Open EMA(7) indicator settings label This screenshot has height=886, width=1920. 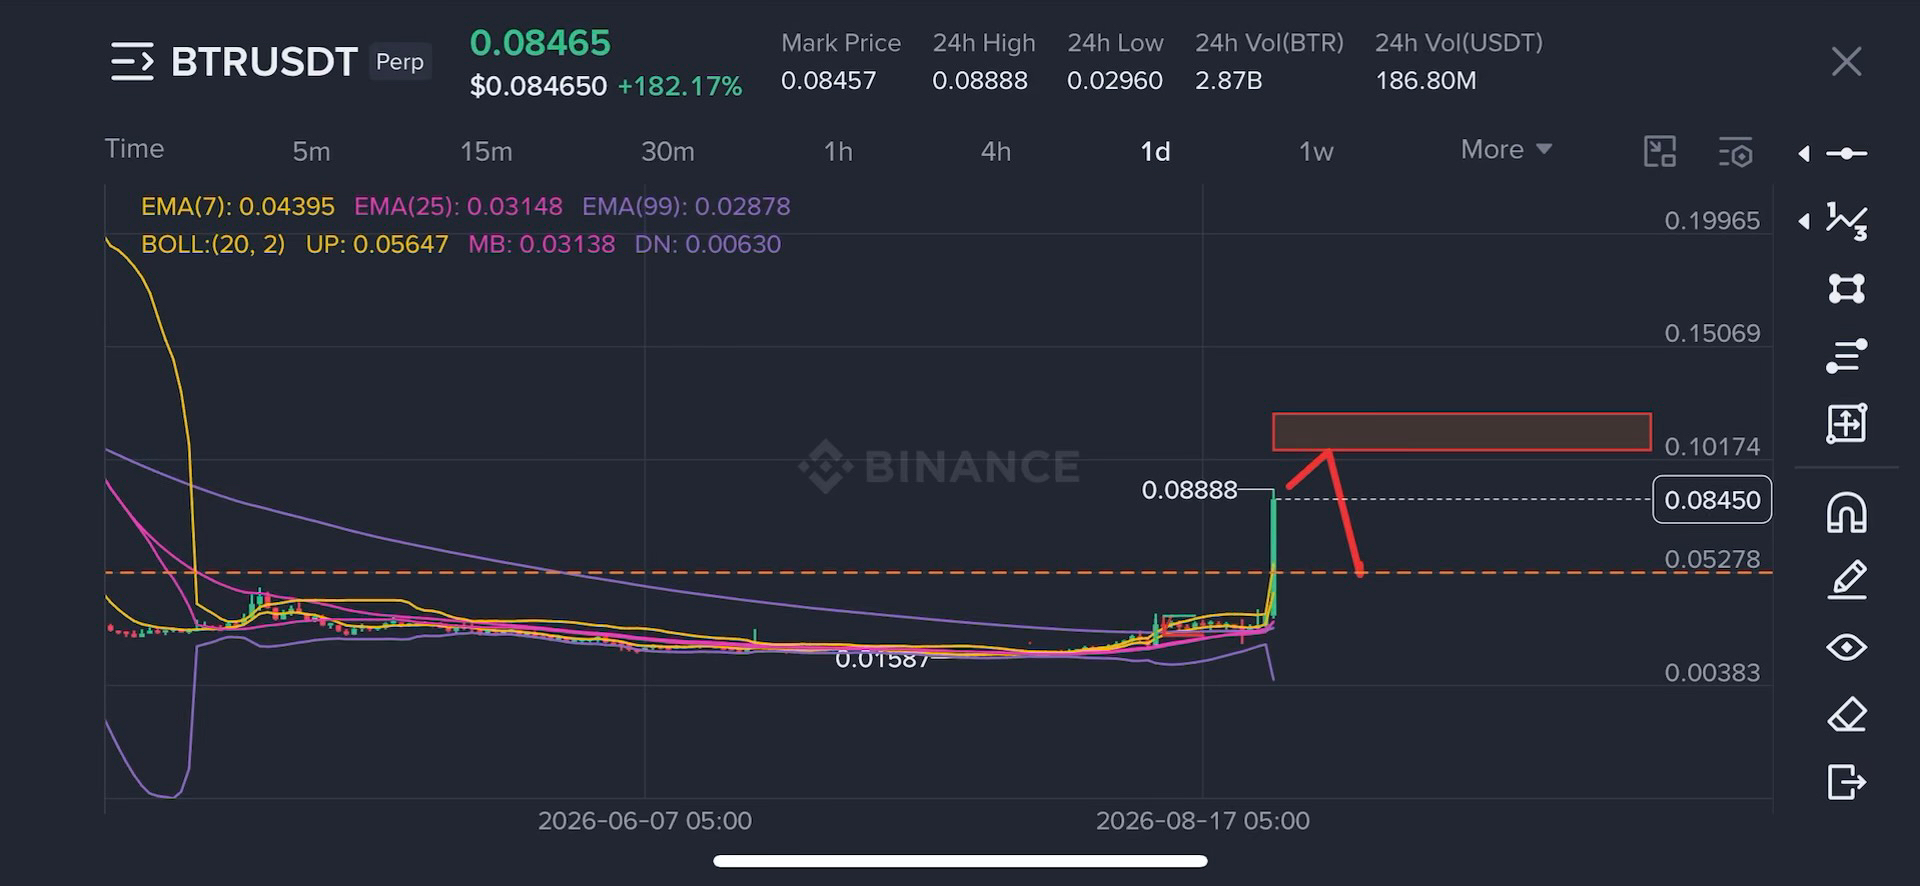(238, 207)
